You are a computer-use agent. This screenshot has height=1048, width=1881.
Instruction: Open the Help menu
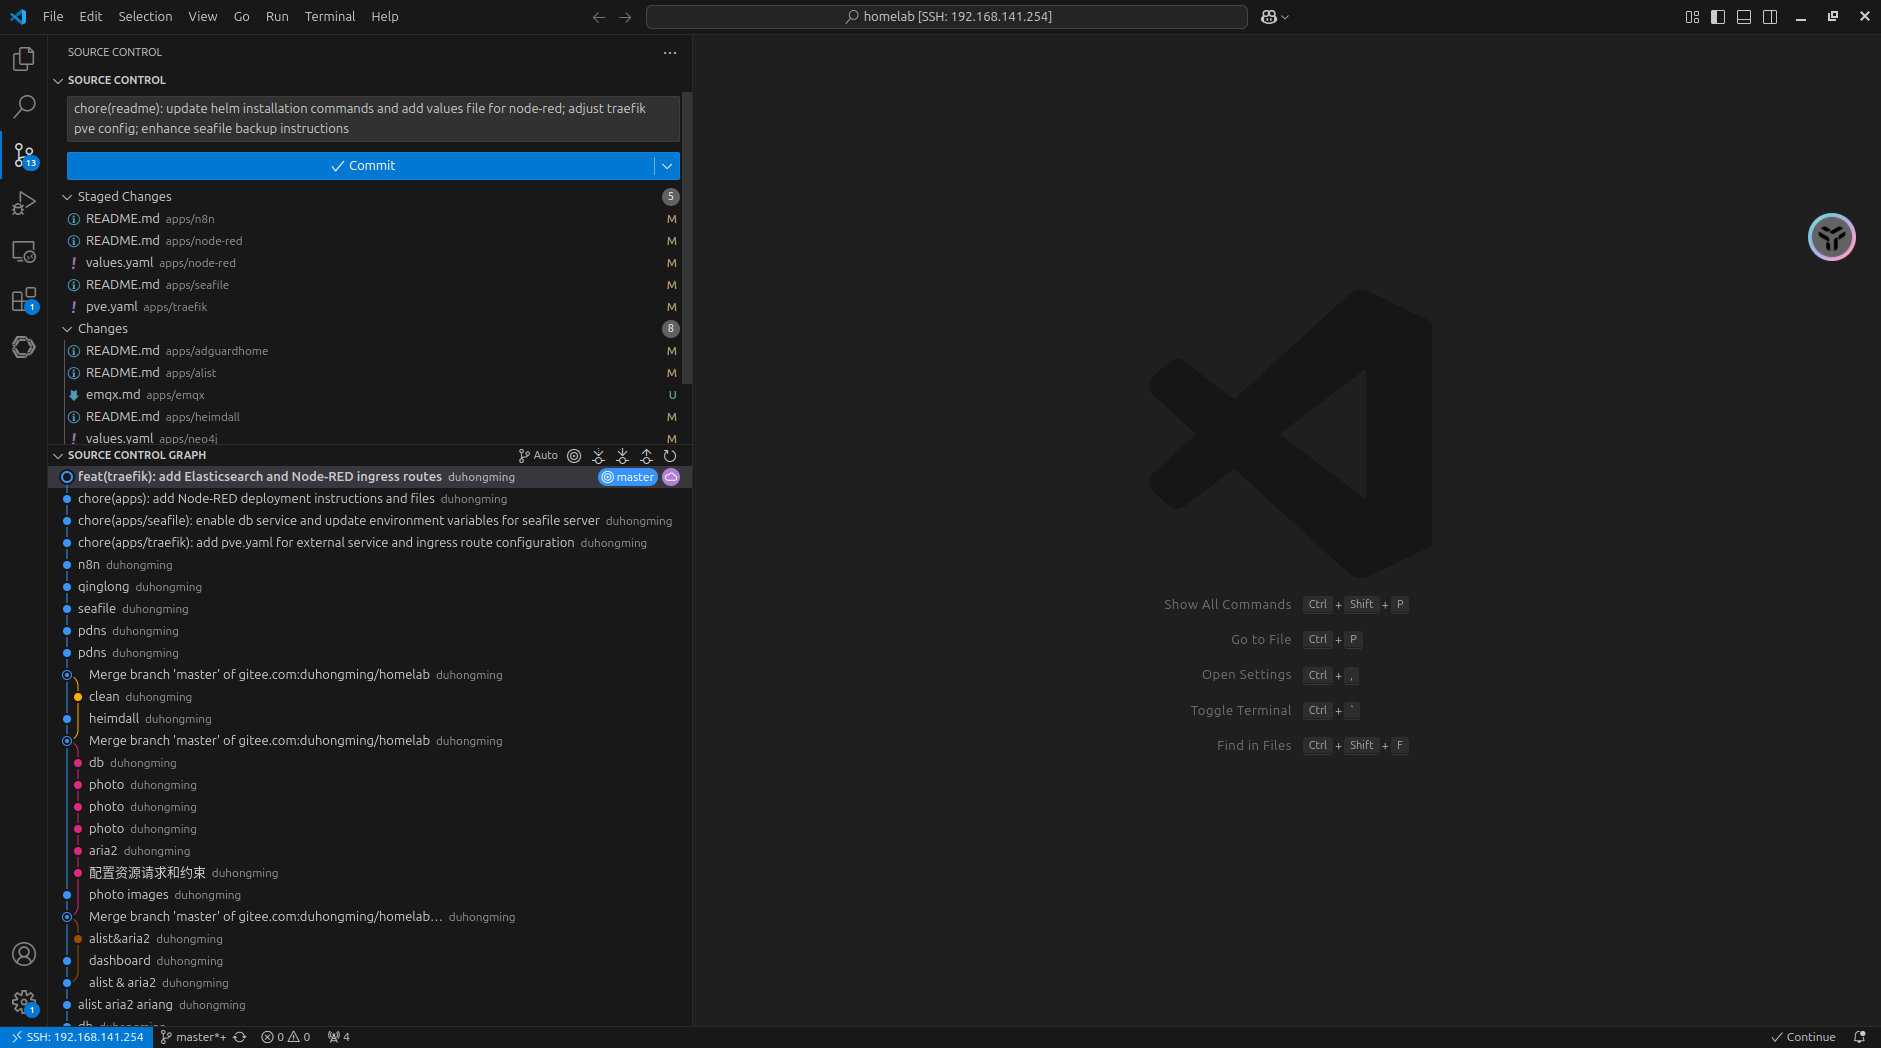click(x=385, y=17)
